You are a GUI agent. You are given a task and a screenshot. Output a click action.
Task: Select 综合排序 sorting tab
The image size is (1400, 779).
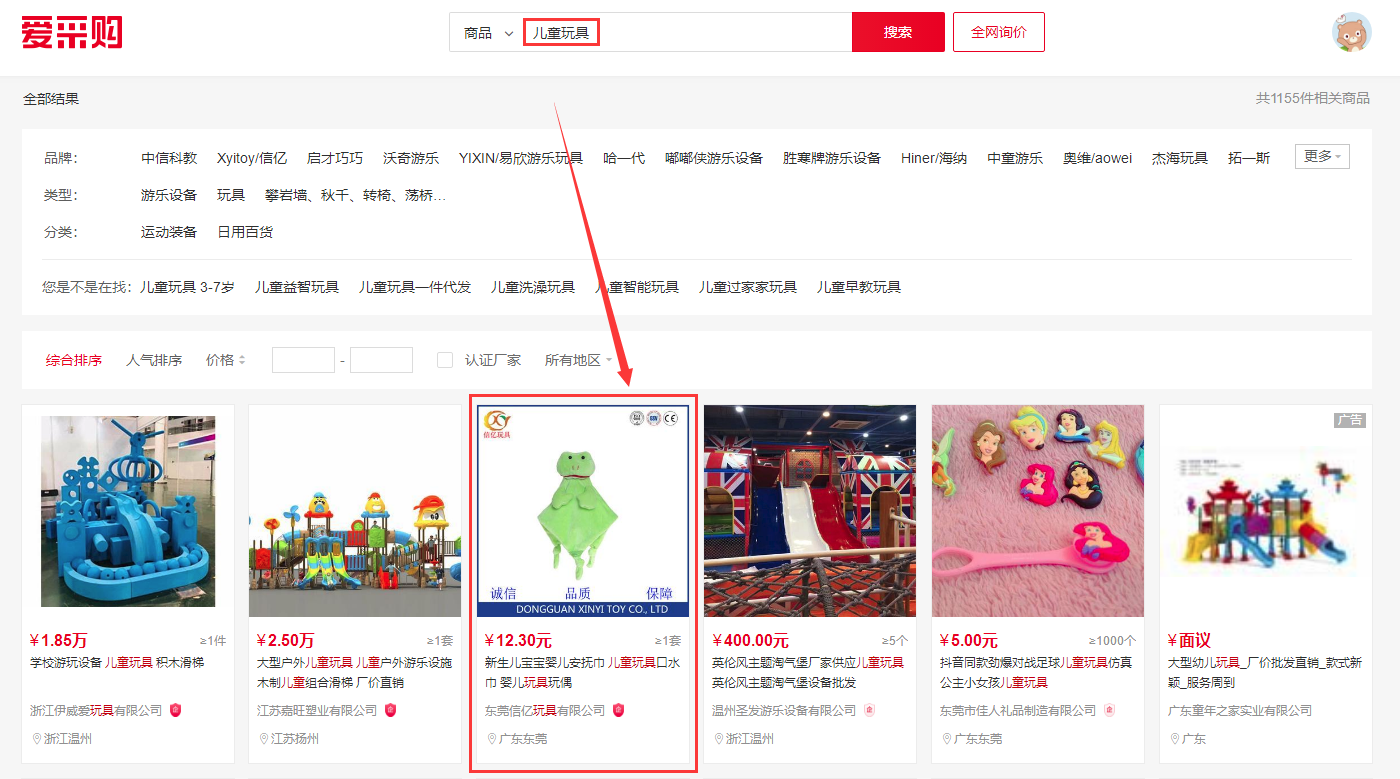pyautogui.click(x=74, y=360)
